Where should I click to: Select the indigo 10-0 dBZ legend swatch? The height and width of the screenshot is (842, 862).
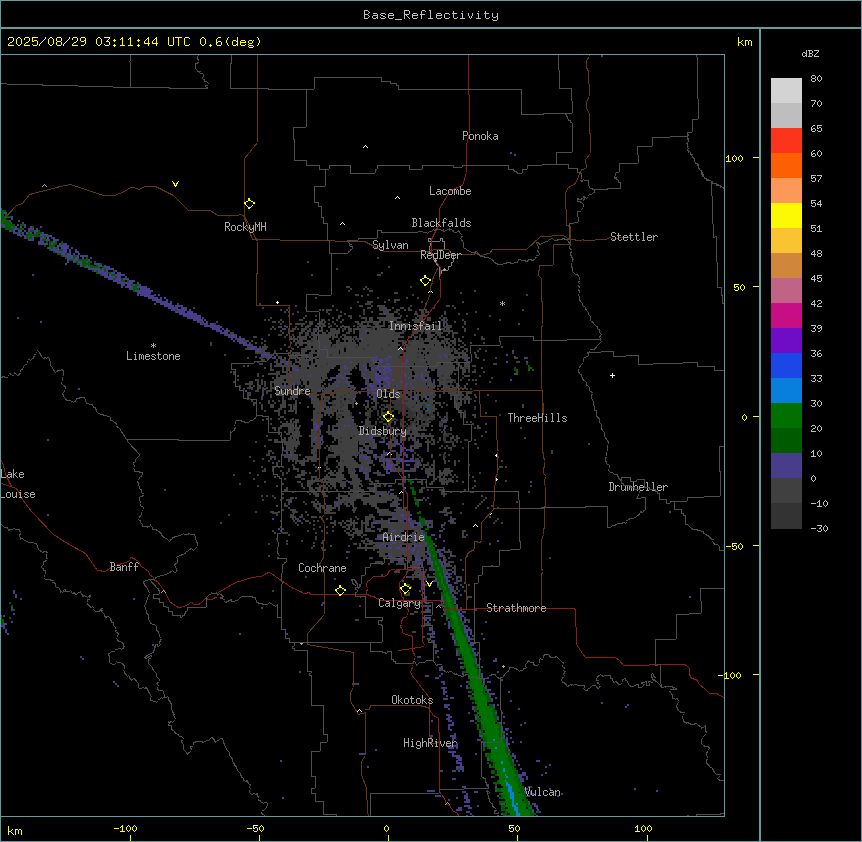786,466
